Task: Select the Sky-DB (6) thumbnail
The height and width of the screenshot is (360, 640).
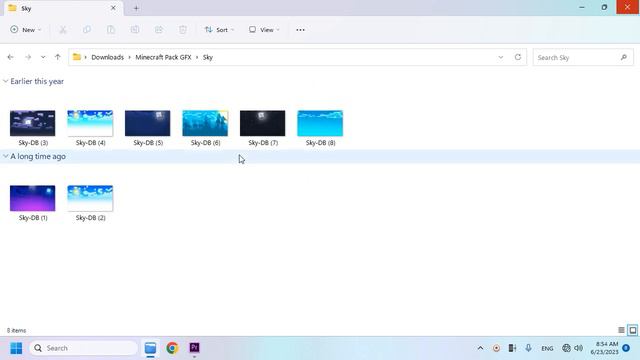Action: 205,123
